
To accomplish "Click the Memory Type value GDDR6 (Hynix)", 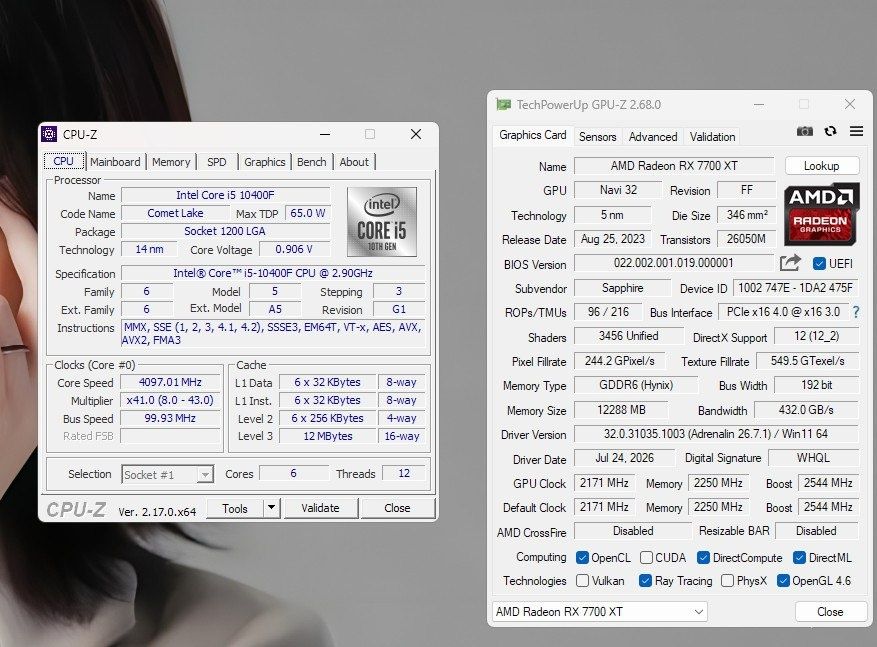I will 636,385.
